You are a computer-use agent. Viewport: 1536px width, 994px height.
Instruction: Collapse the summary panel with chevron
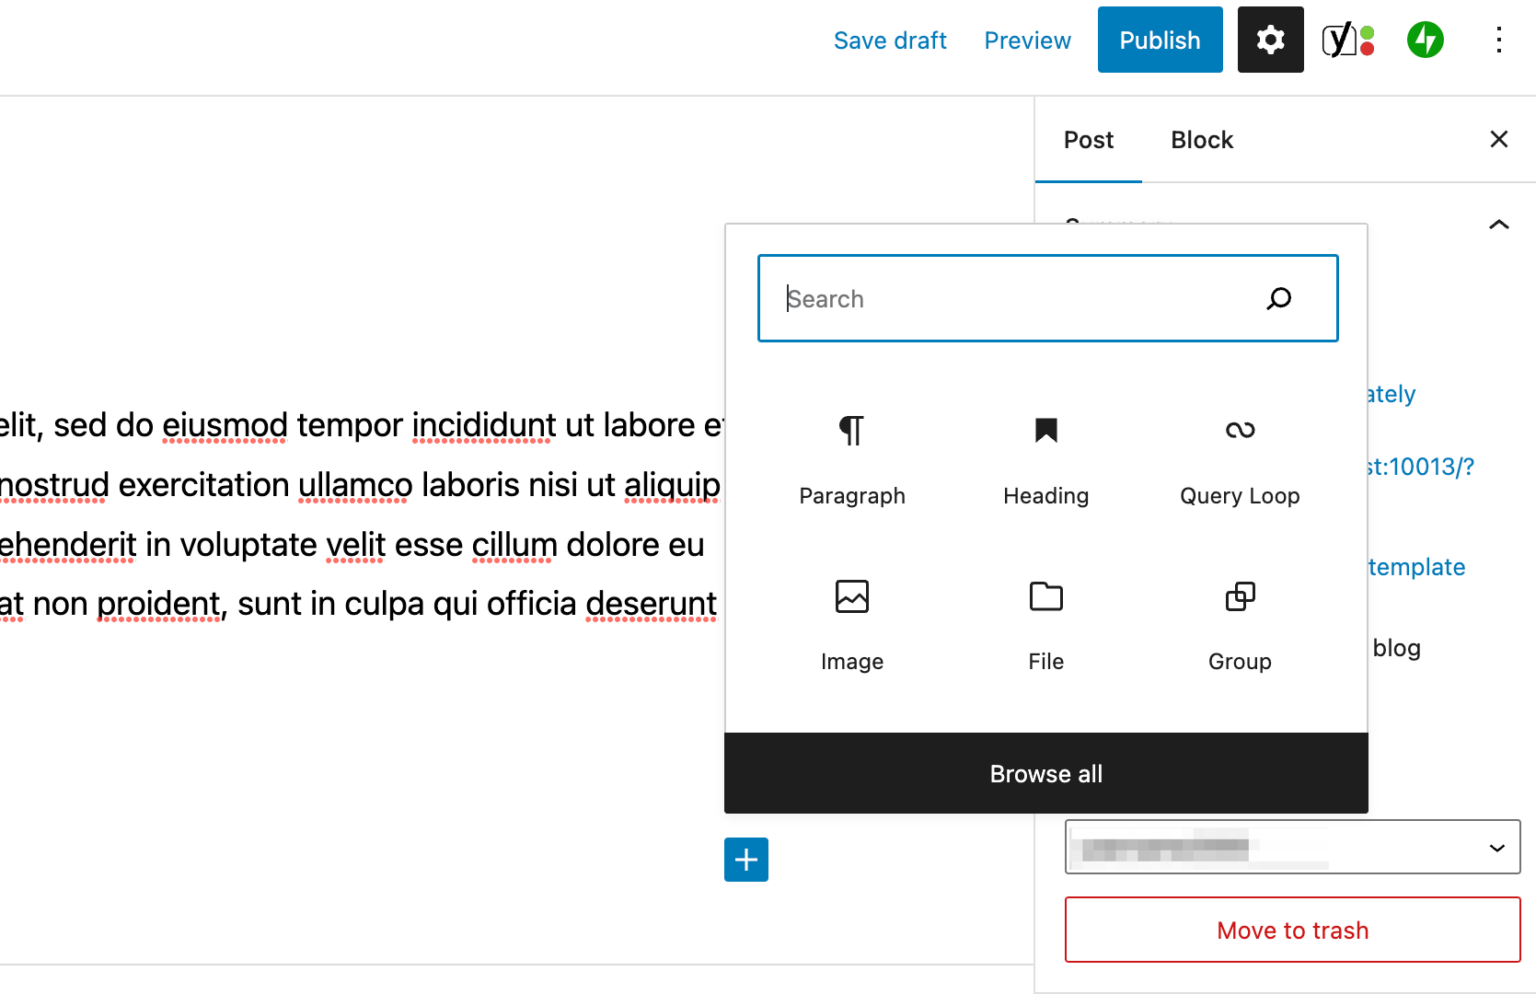click(x=1498, y=224)
